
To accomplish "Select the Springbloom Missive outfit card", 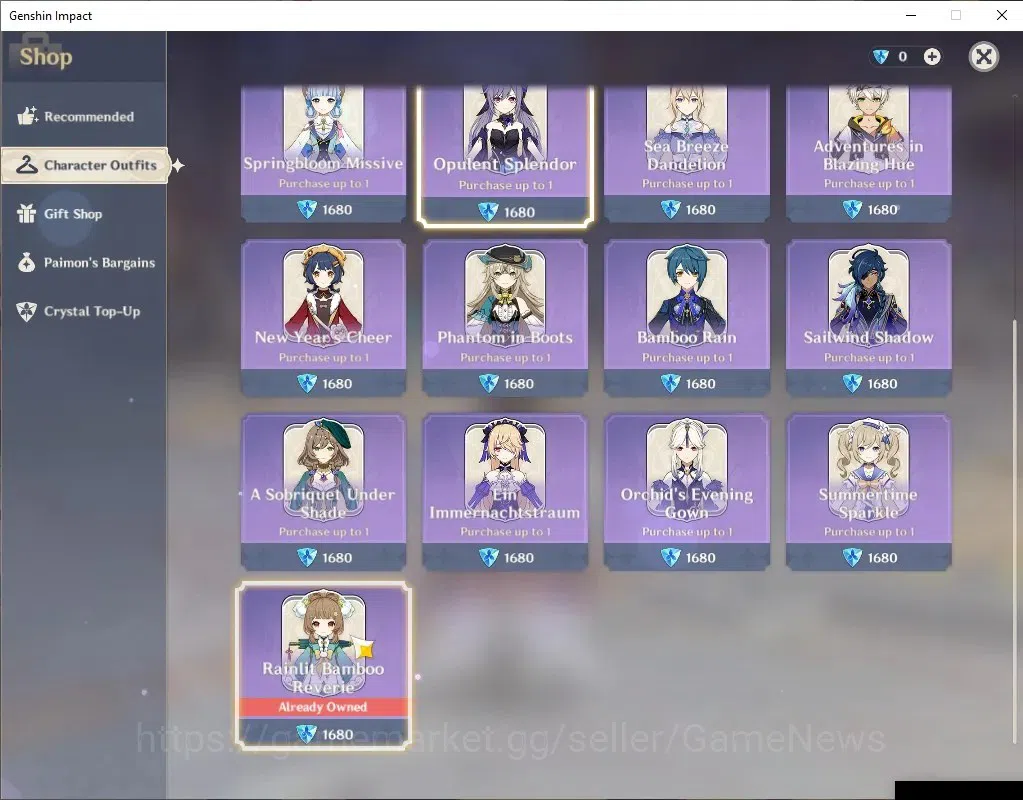I will click(324, 153).
